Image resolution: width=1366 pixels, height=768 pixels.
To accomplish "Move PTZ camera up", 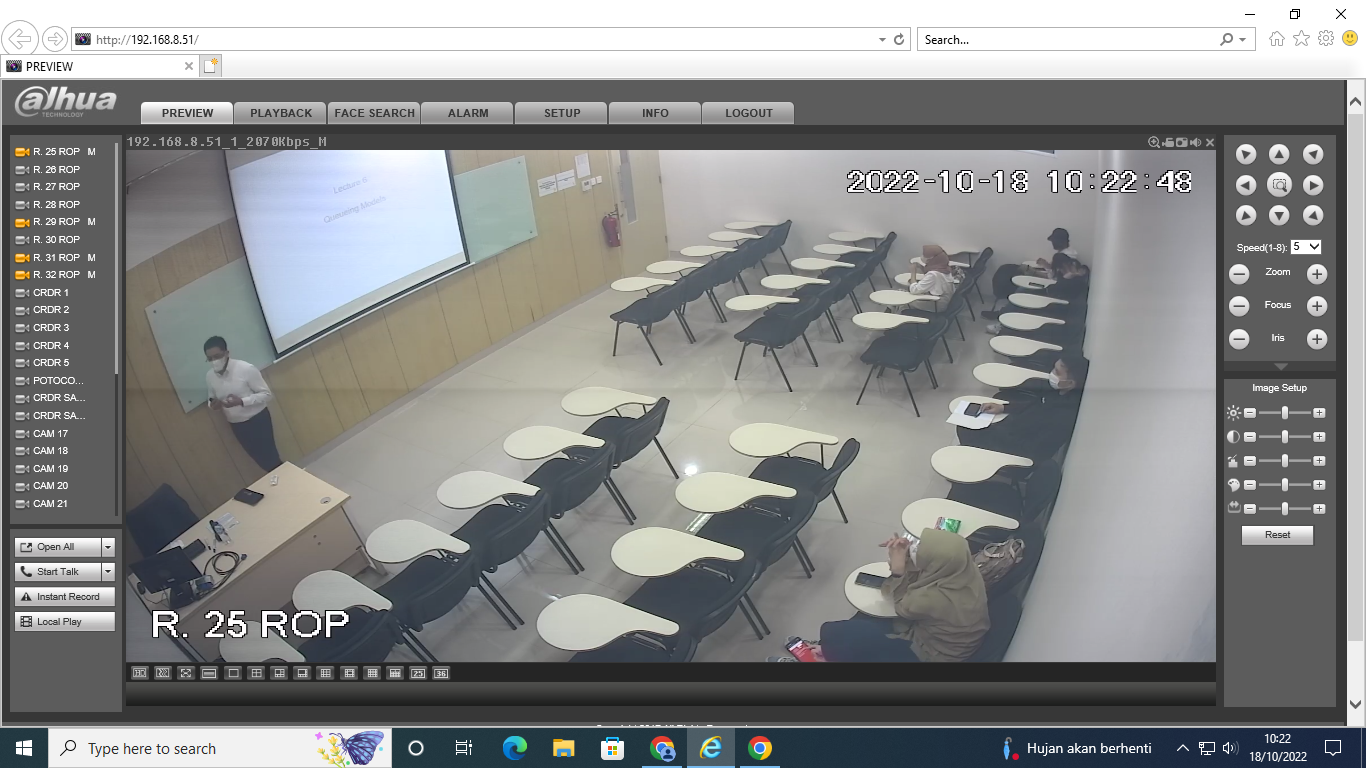I will pyautogui.click(x=1279, y=154).
